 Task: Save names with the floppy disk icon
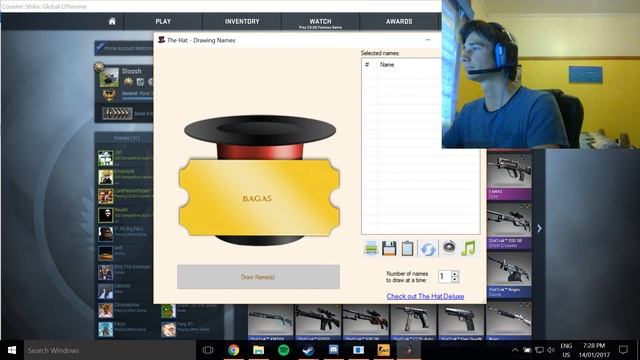point(389,248)
